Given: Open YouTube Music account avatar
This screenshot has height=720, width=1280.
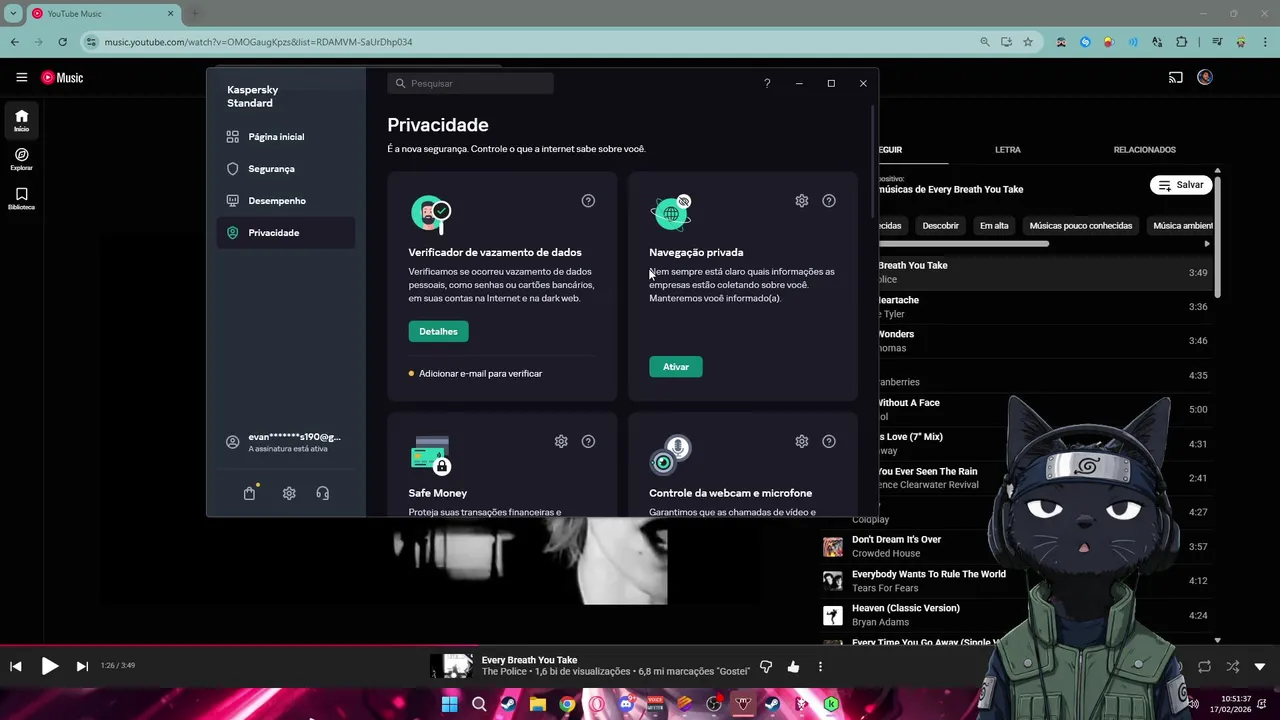Looking at the screenshot, I should (1205, 77).
